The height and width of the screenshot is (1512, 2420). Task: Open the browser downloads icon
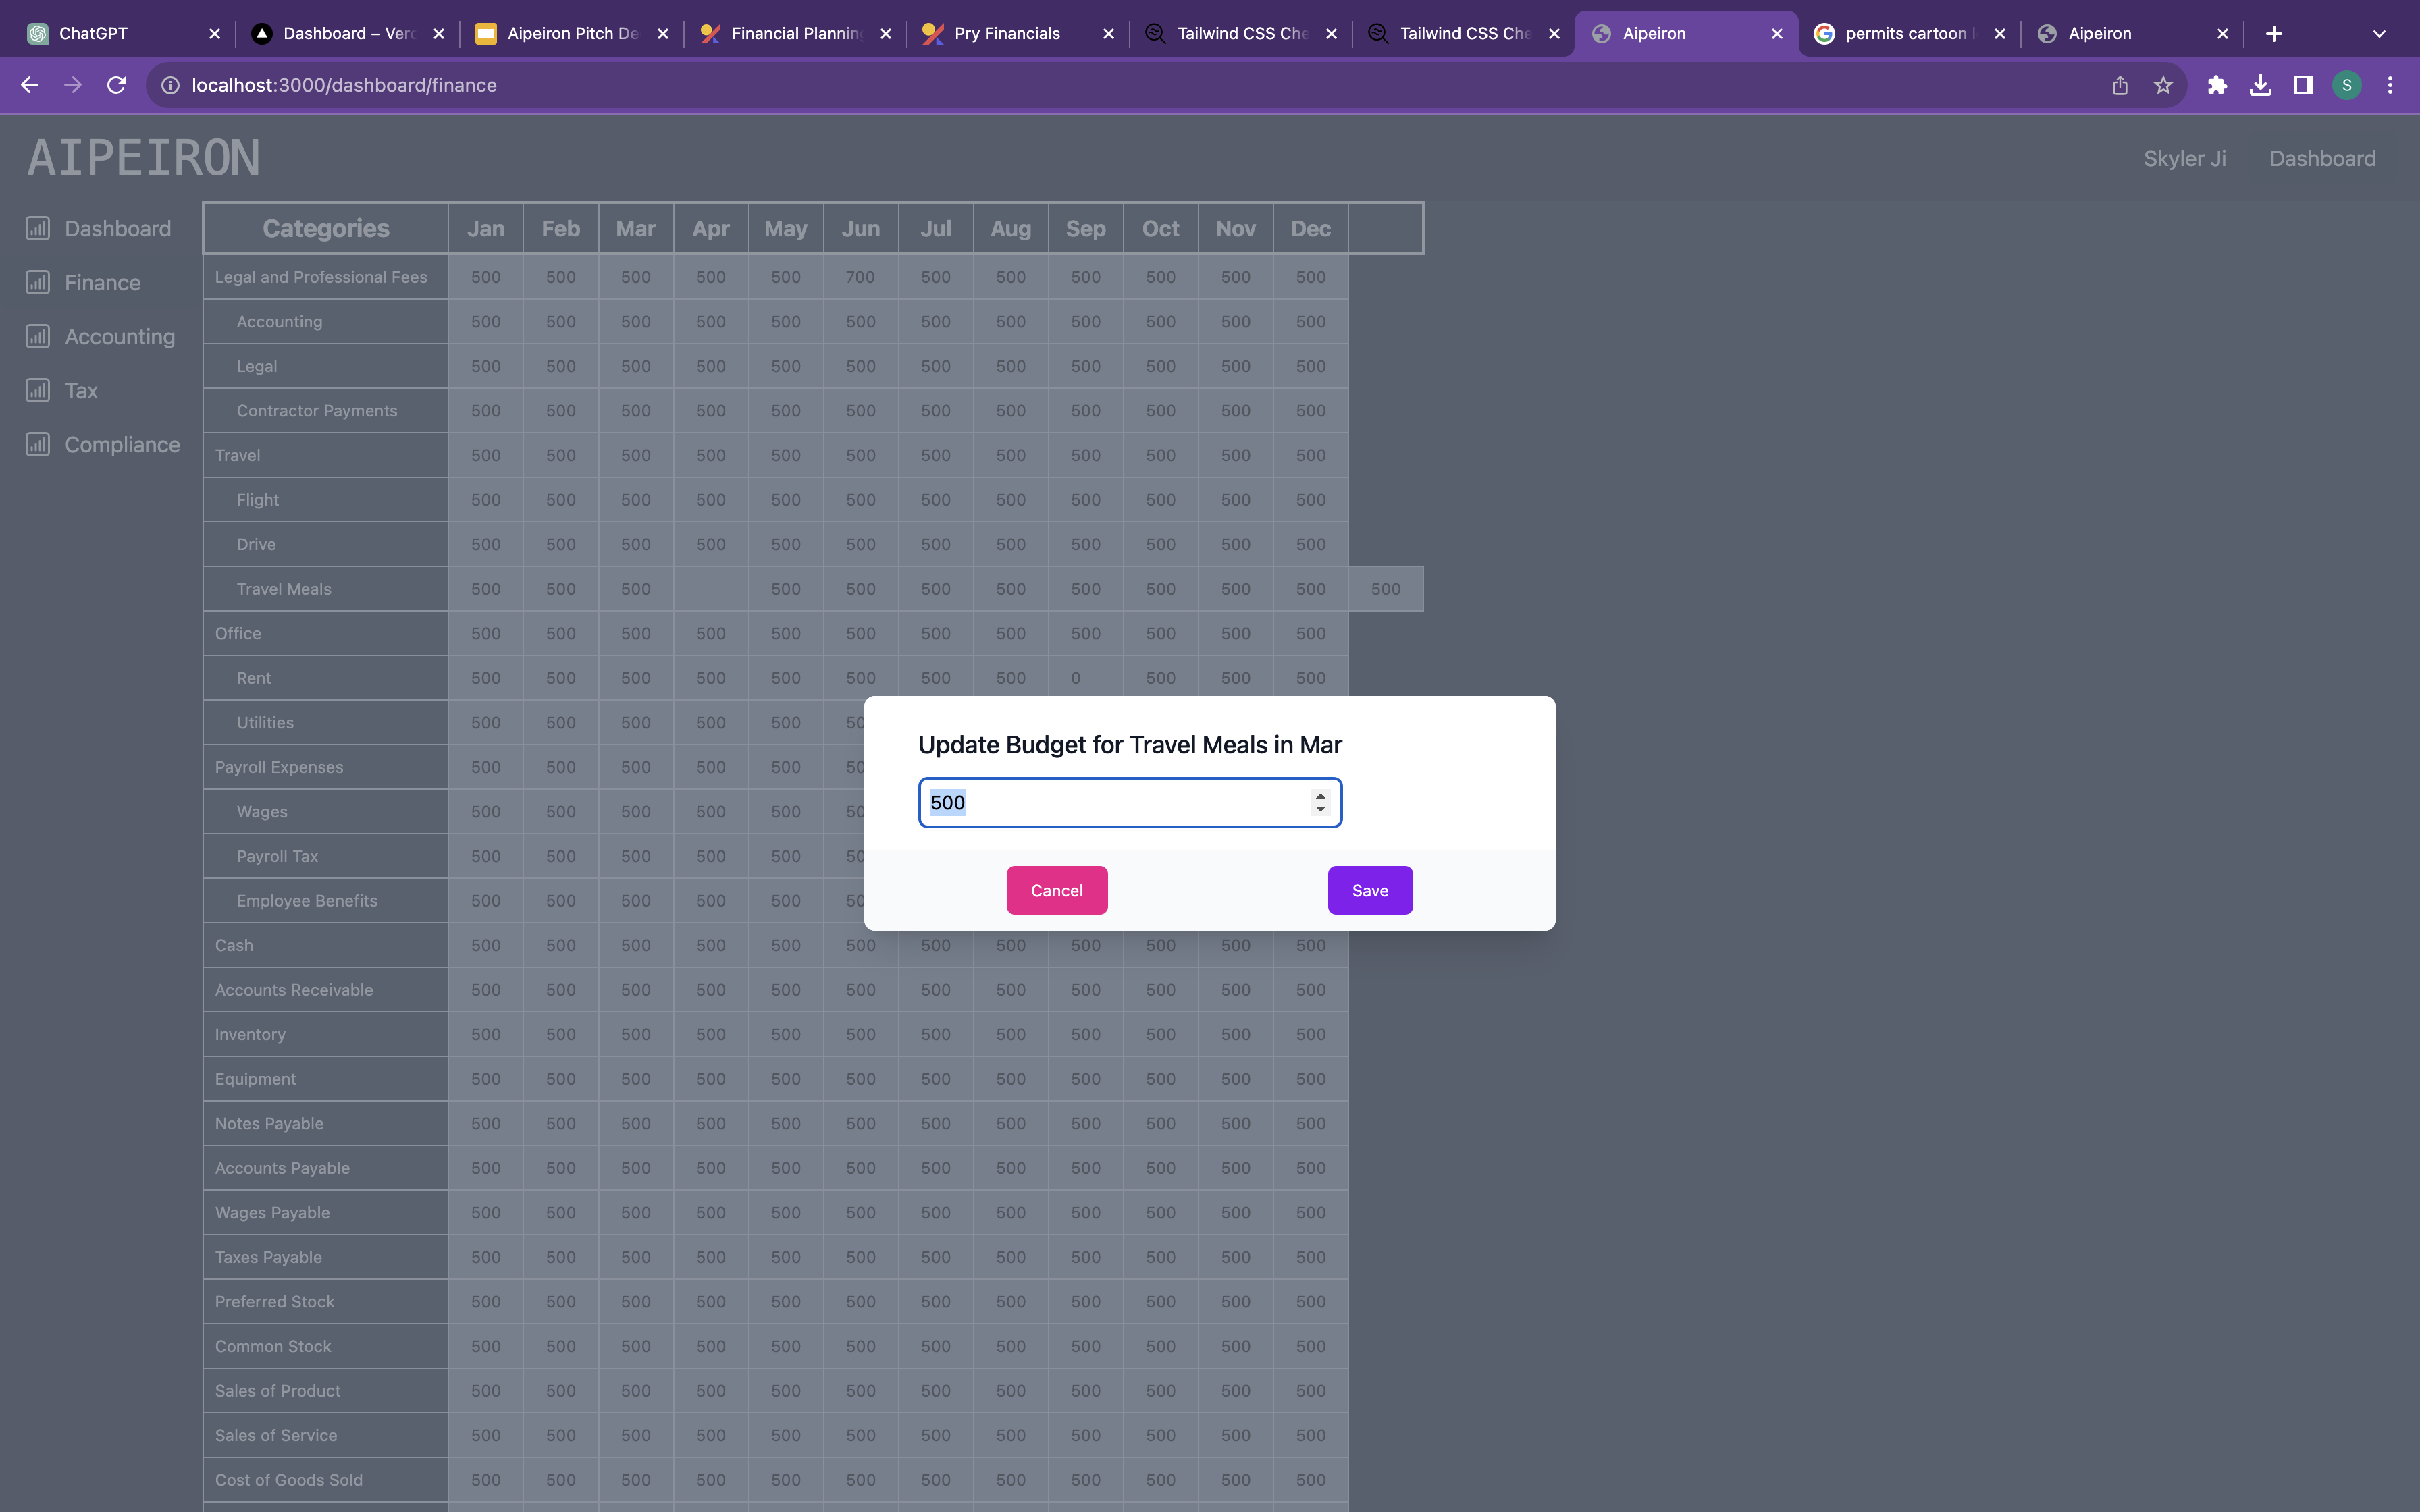[x=2260, y=85]
